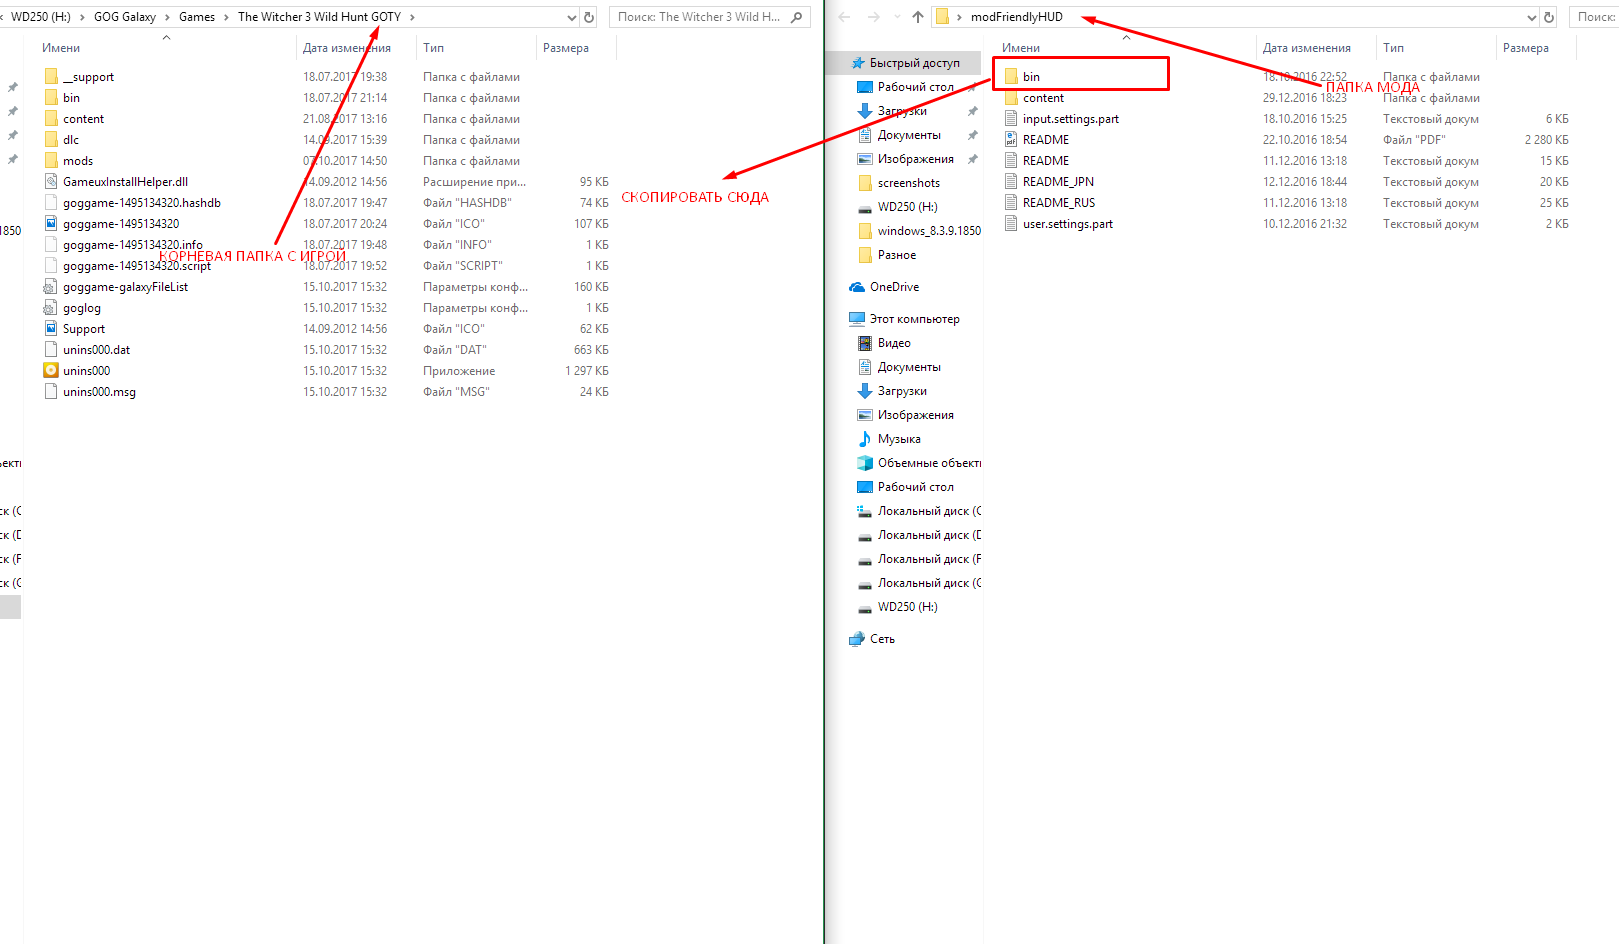Open Рабочий стол under Быстрый доступ
The height and width of the screenshot is (944, 1619).
tap(915, 87)
